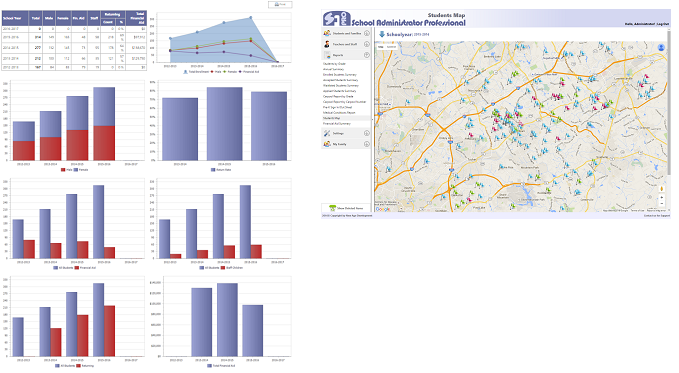
Task: Expand the Settings panel arrow
Action: (x=366, y=133)
